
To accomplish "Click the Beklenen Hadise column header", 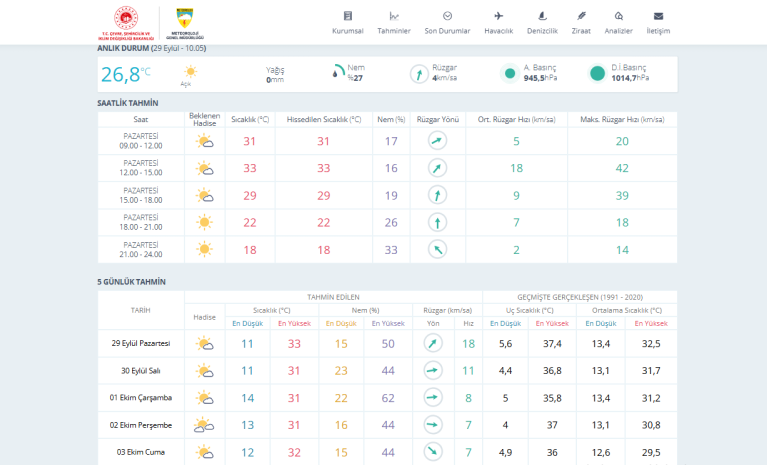I will (x=204, y=119).
